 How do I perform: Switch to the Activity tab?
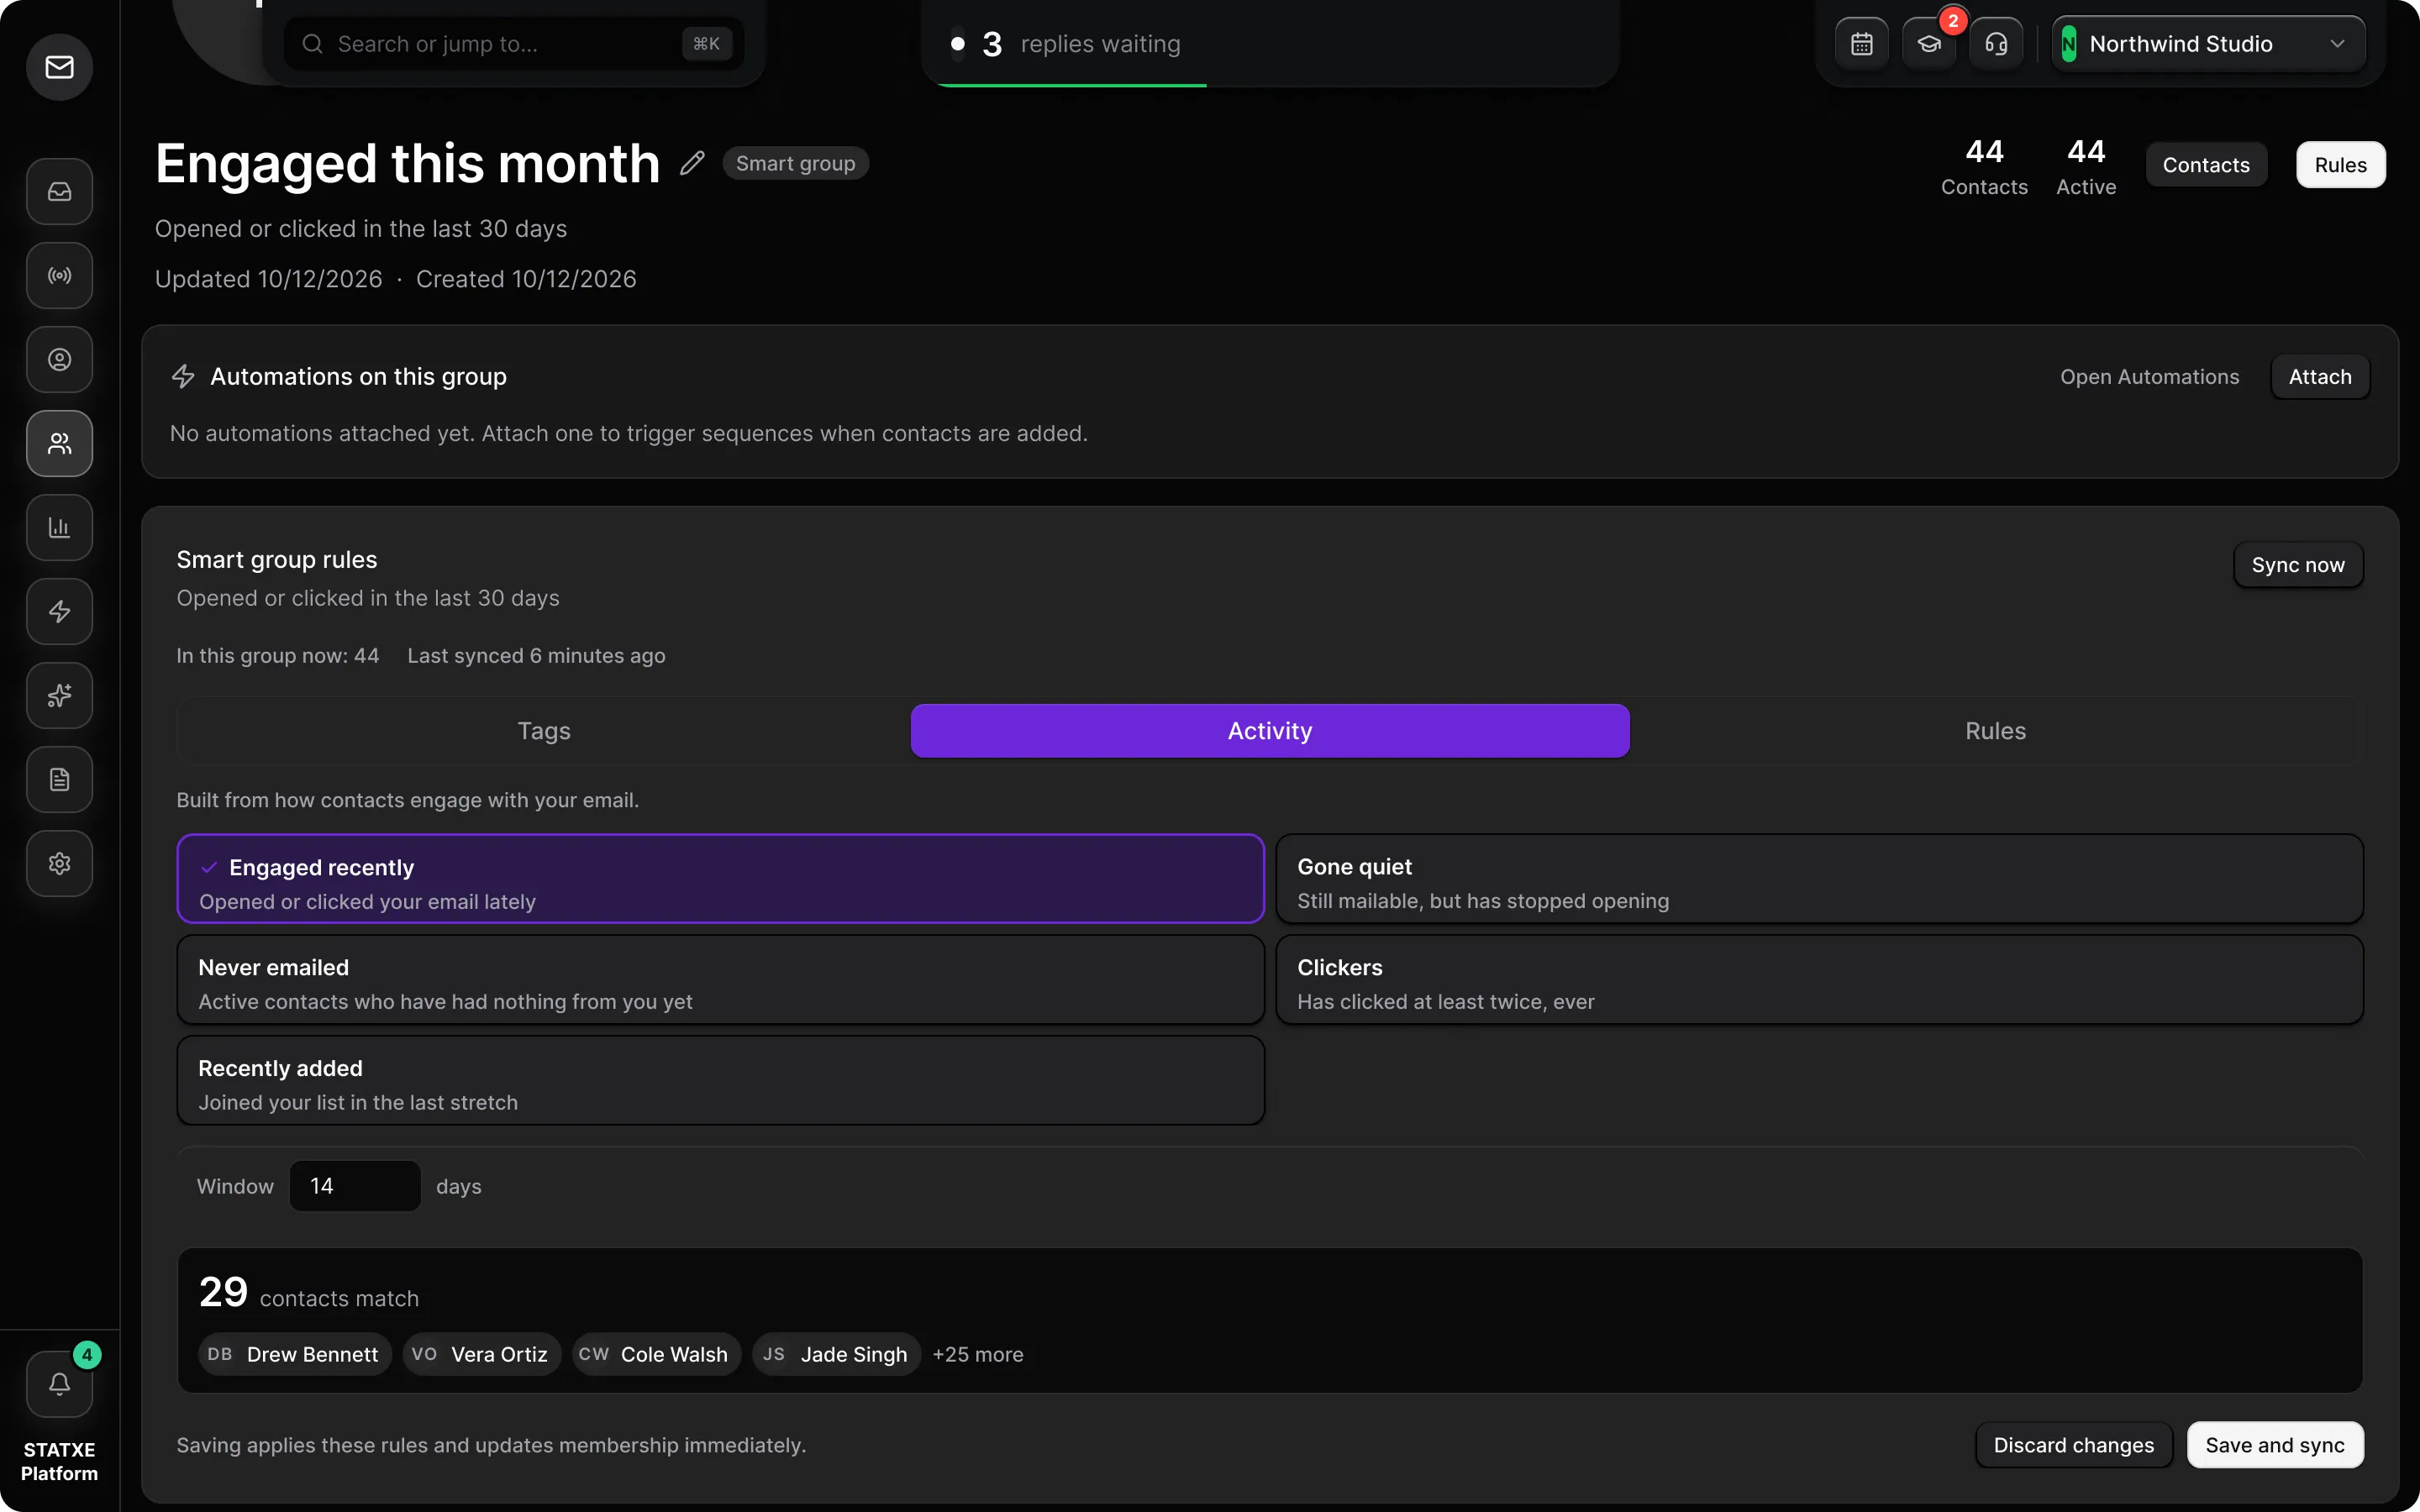coord(1270,731)
